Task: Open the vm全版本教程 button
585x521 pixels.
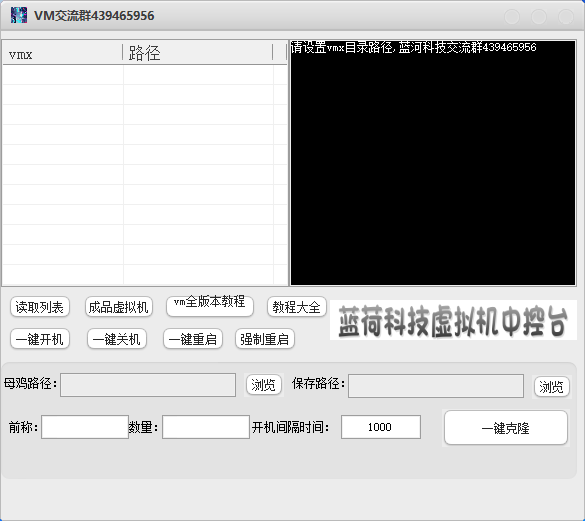Action: pyautogui.click(x=210, y=306)
